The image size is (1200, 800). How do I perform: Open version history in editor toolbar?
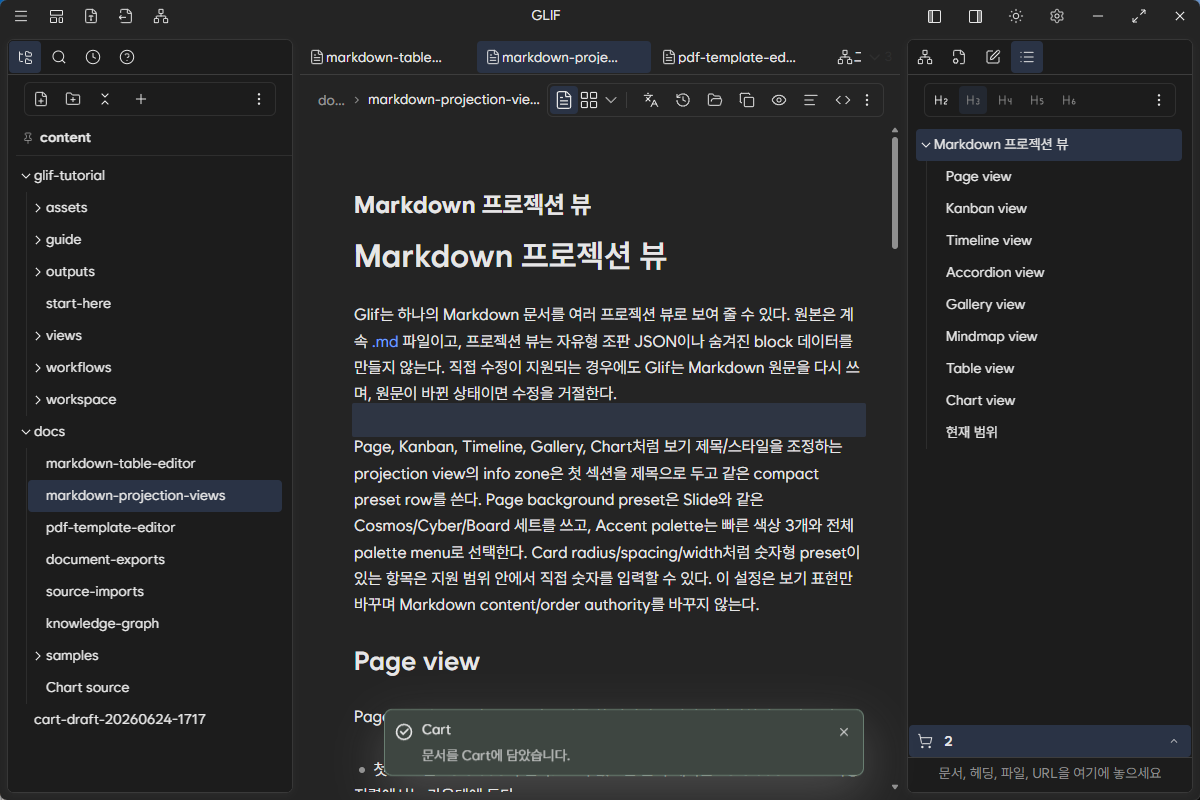pos(683,100)
